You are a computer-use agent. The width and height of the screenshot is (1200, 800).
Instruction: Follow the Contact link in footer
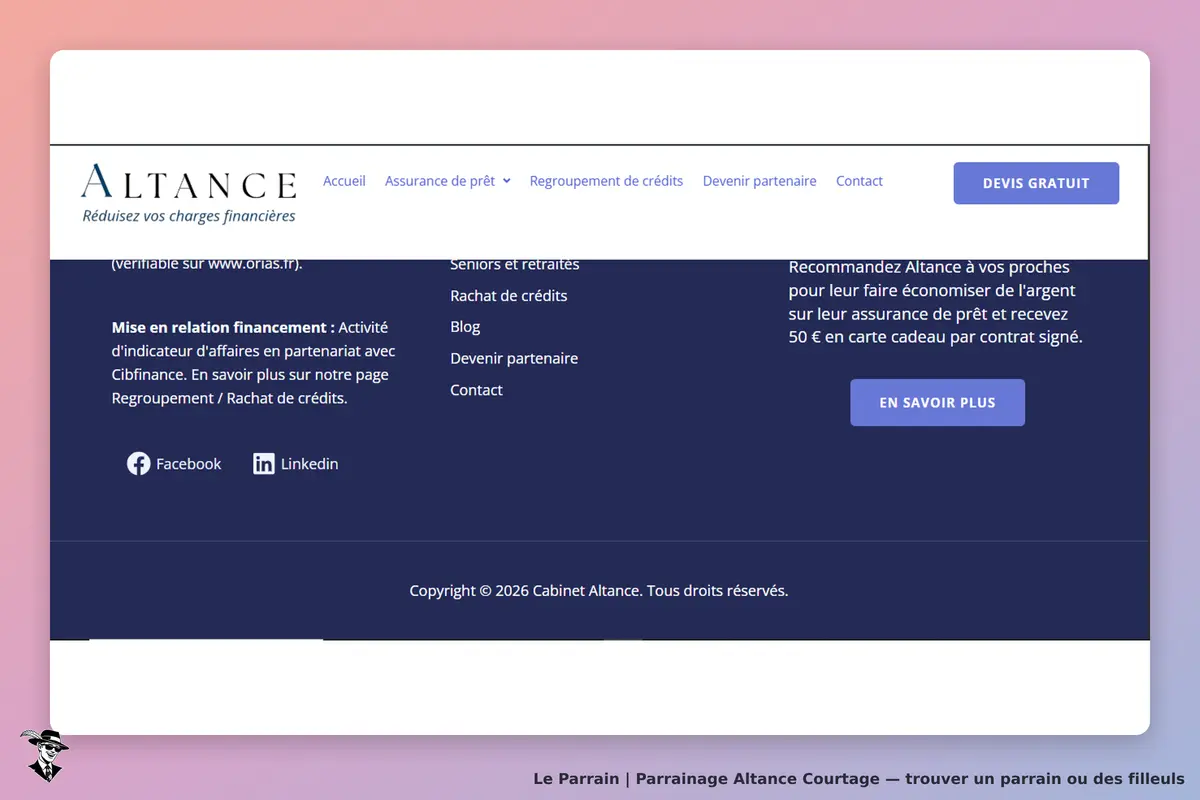tap(476, 390)
